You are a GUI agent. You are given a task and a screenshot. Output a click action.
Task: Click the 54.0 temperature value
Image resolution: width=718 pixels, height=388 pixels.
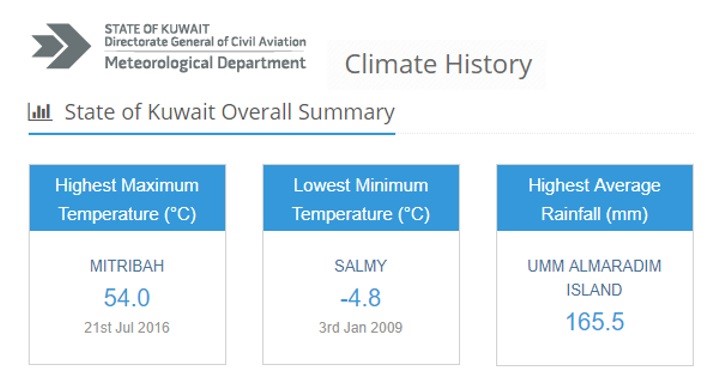tap(127, 298)
